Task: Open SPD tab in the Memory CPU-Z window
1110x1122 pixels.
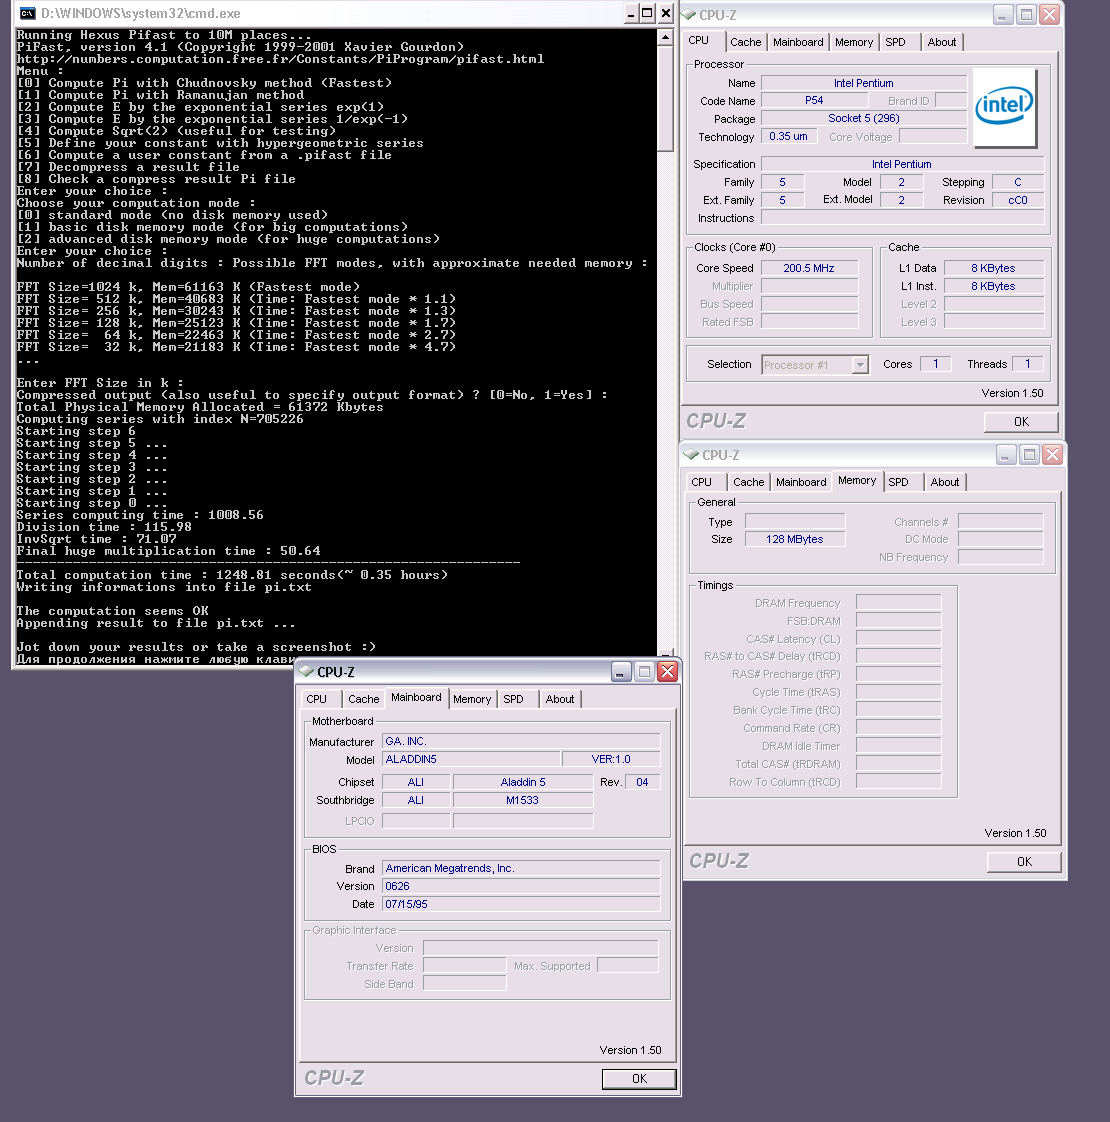Action: click(898, 482)
